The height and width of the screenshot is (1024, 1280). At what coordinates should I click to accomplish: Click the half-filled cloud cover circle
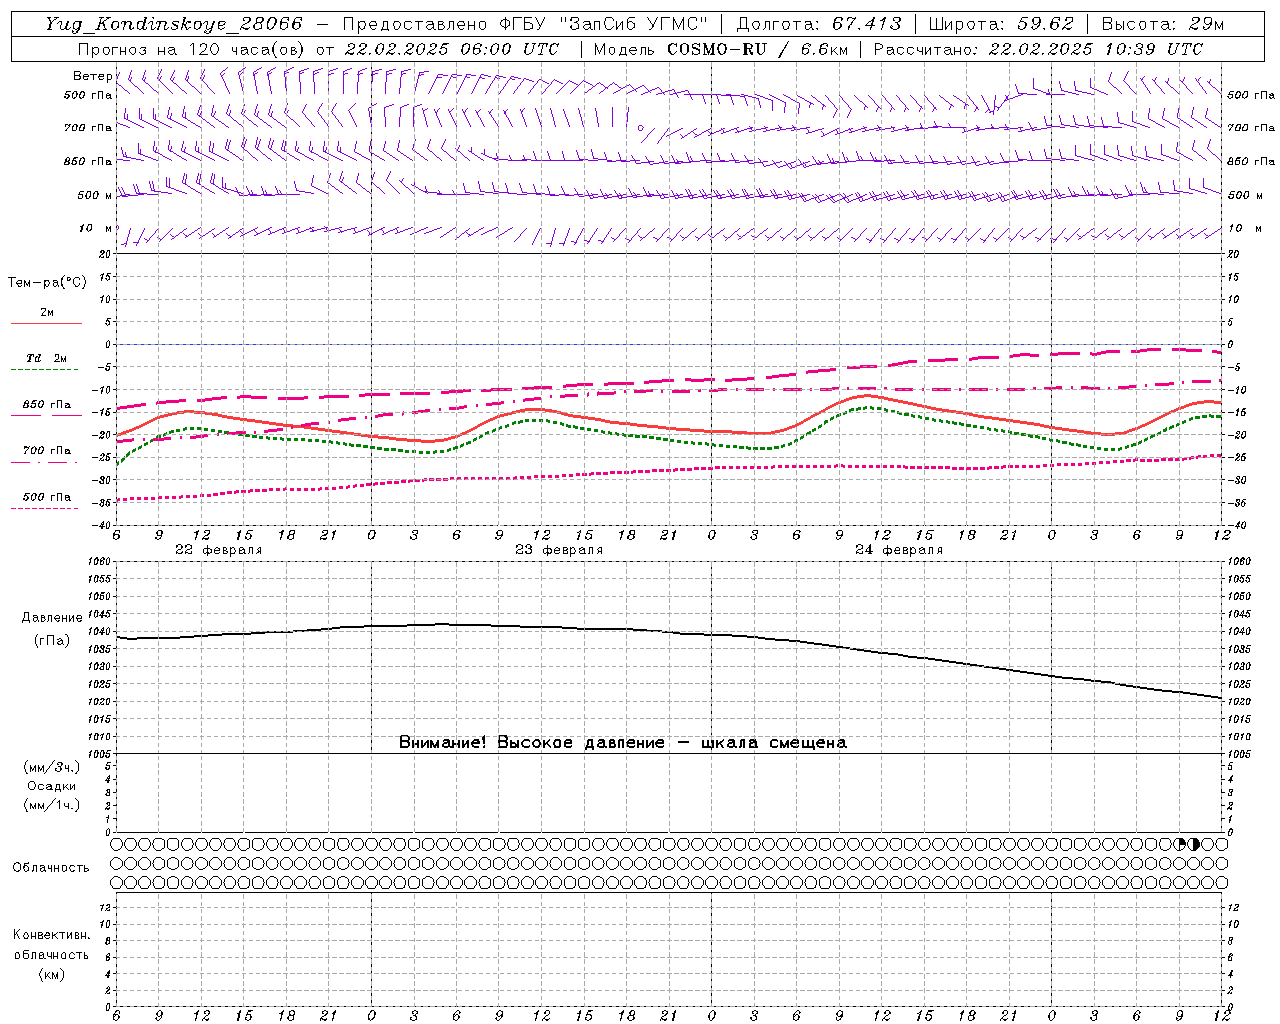[x=1193, y=844]
